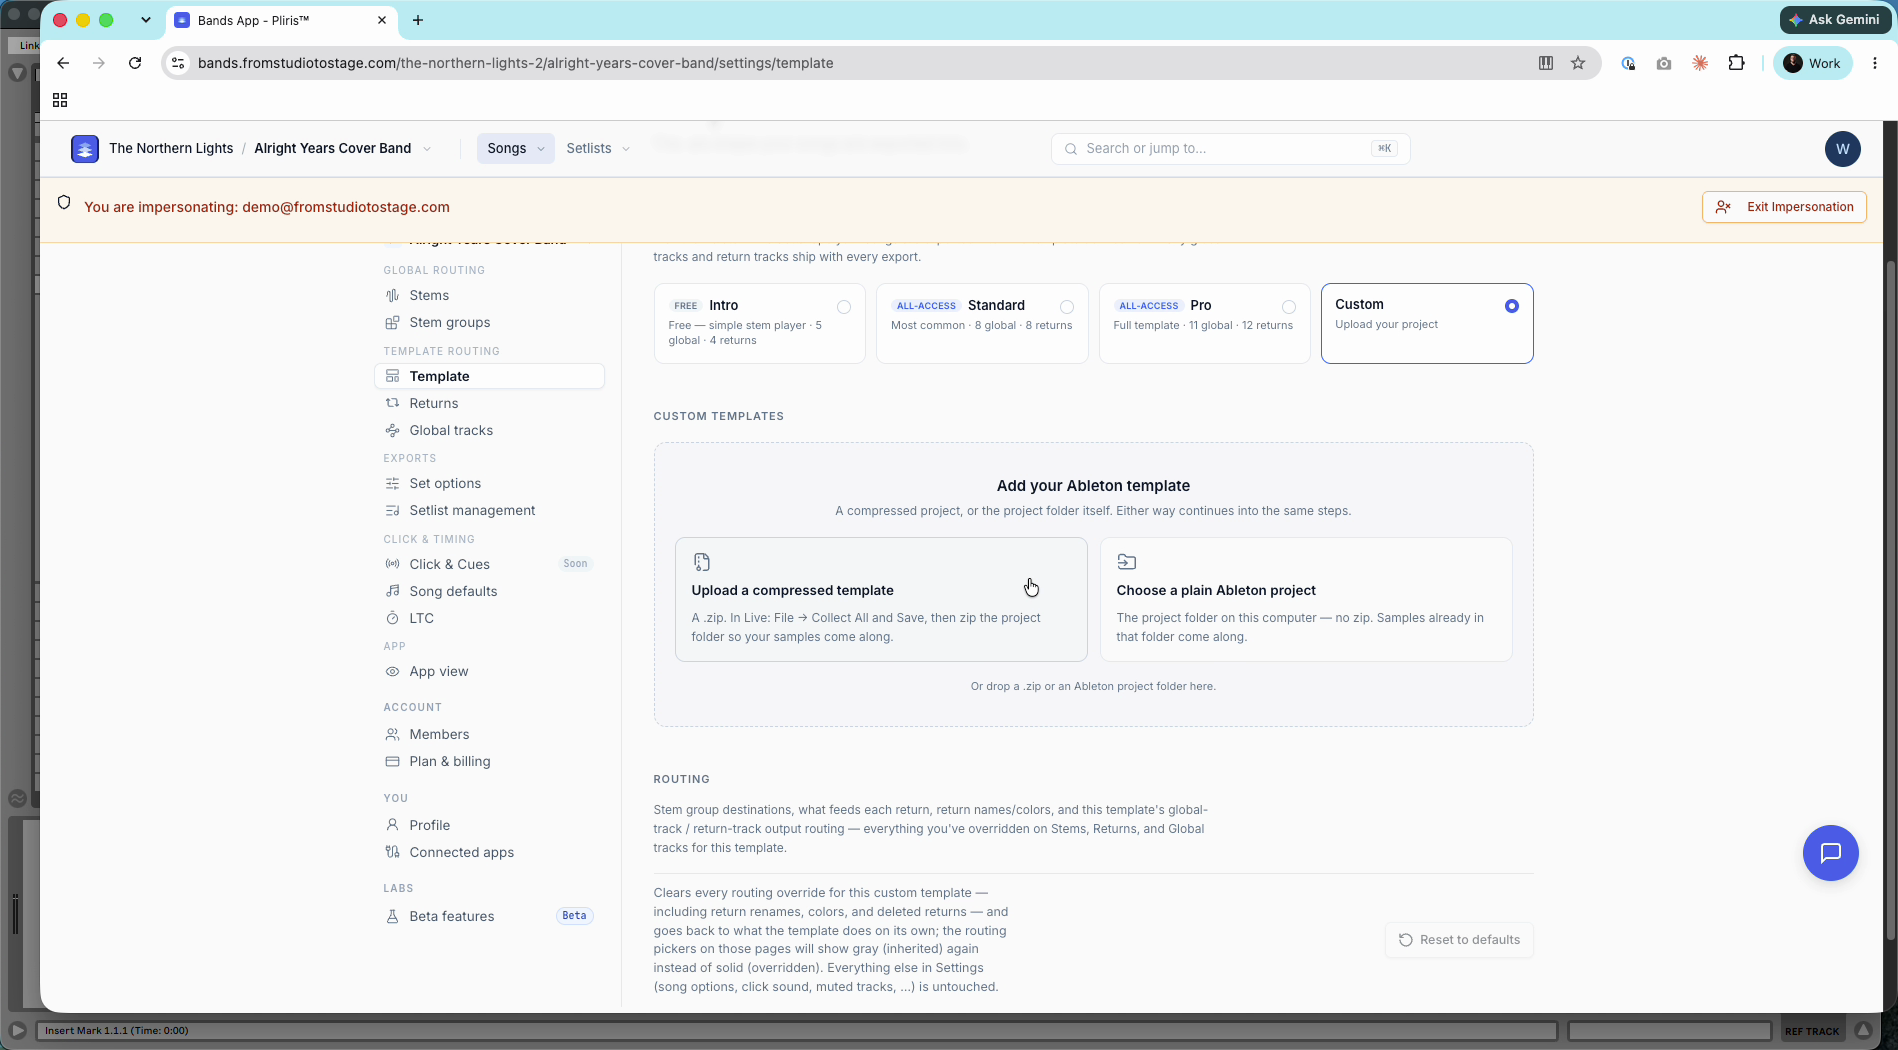Switch to the Bands App browser tab

pos(281,20)
